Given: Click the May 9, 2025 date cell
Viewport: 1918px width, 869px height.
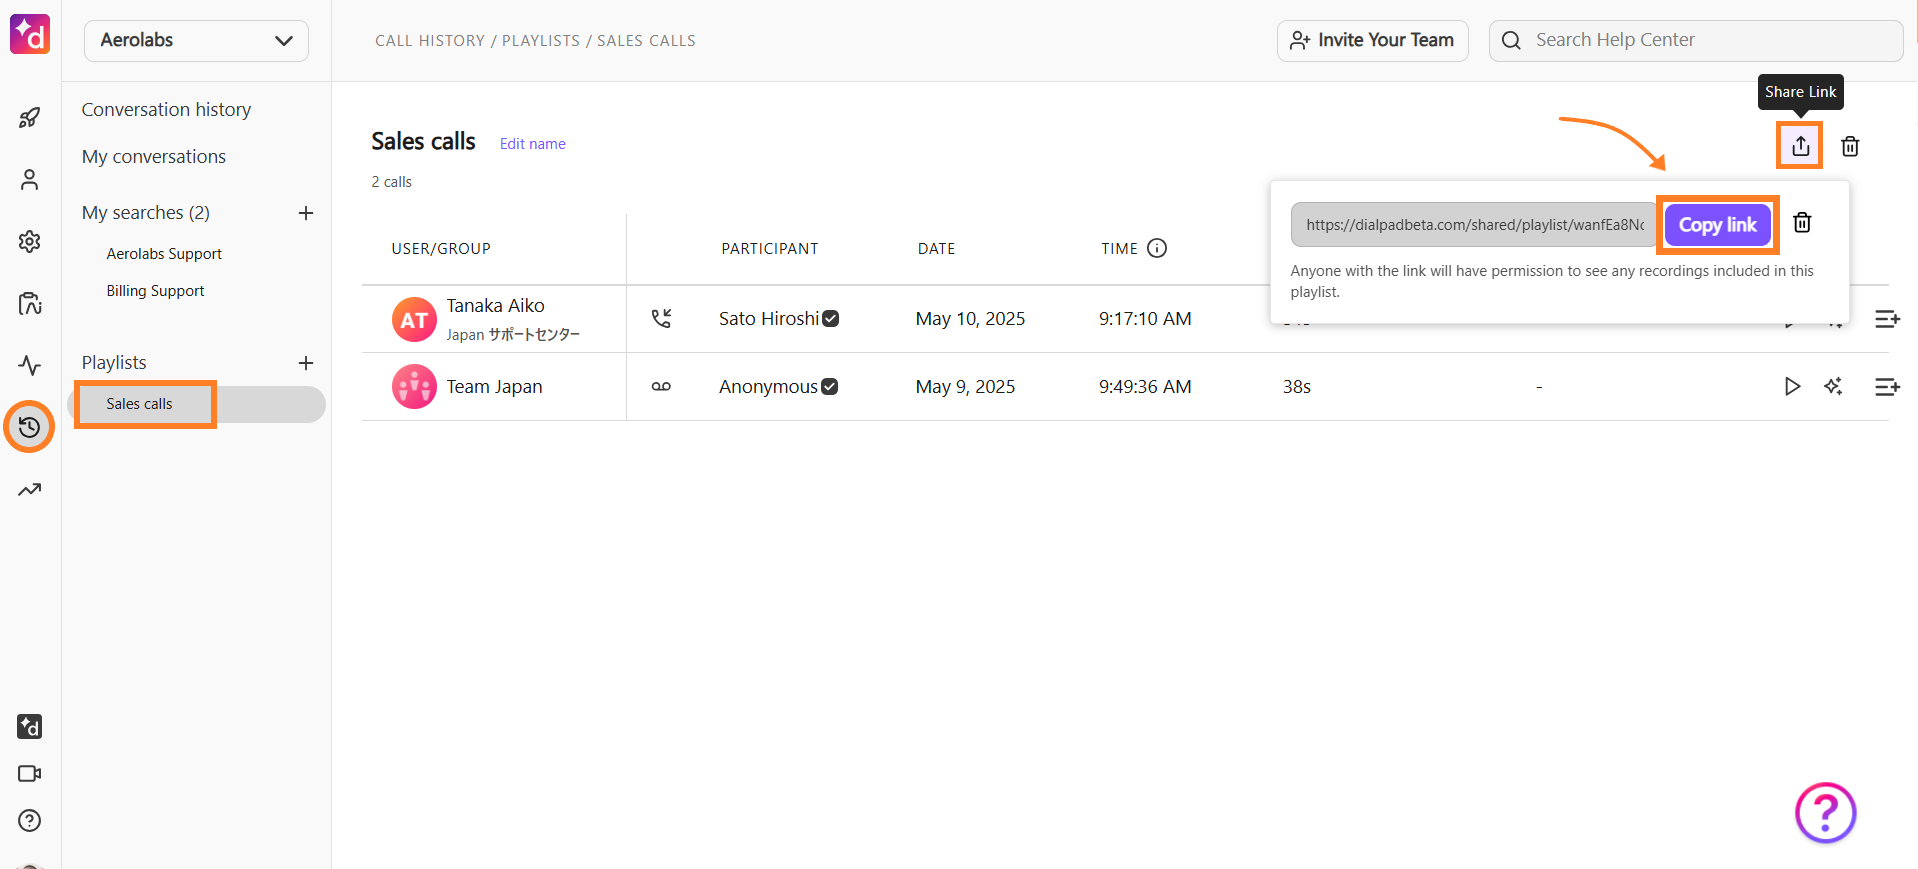Looking at the screenshot, I should [x=965, y=387].
